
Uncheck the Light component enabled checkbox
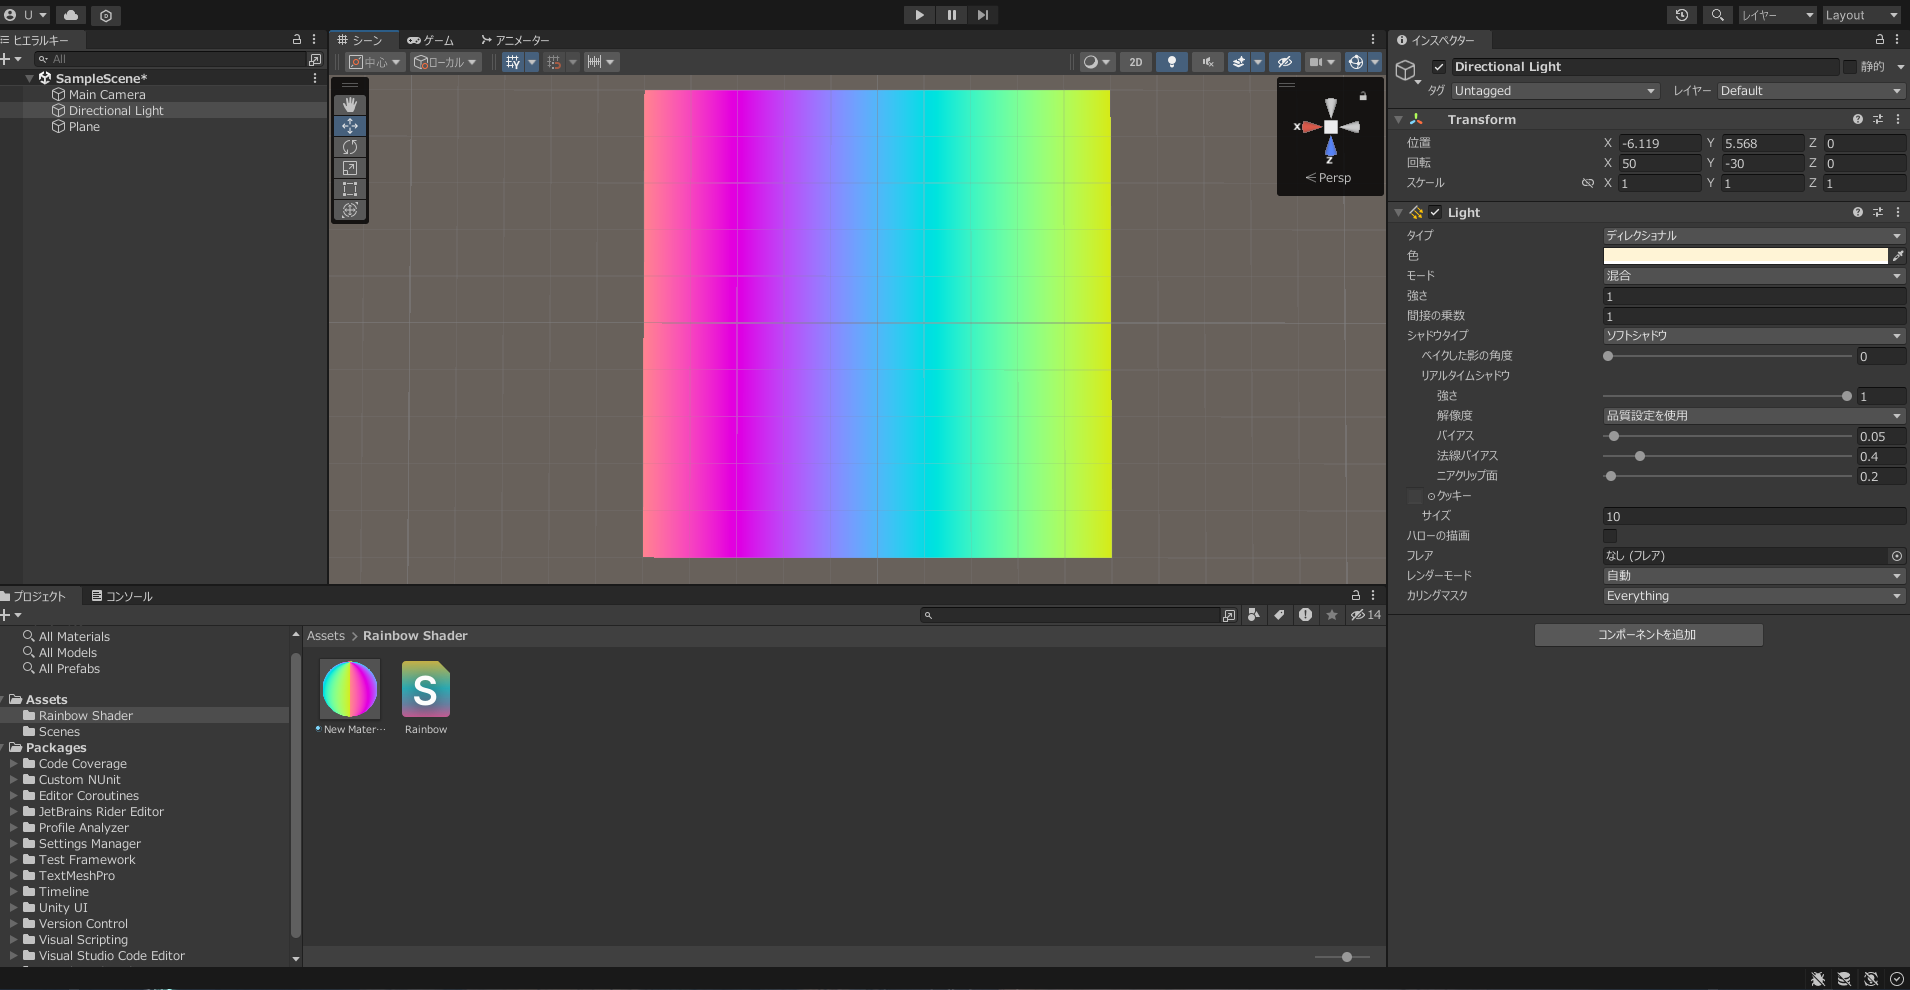click(x=1435, y=212)
